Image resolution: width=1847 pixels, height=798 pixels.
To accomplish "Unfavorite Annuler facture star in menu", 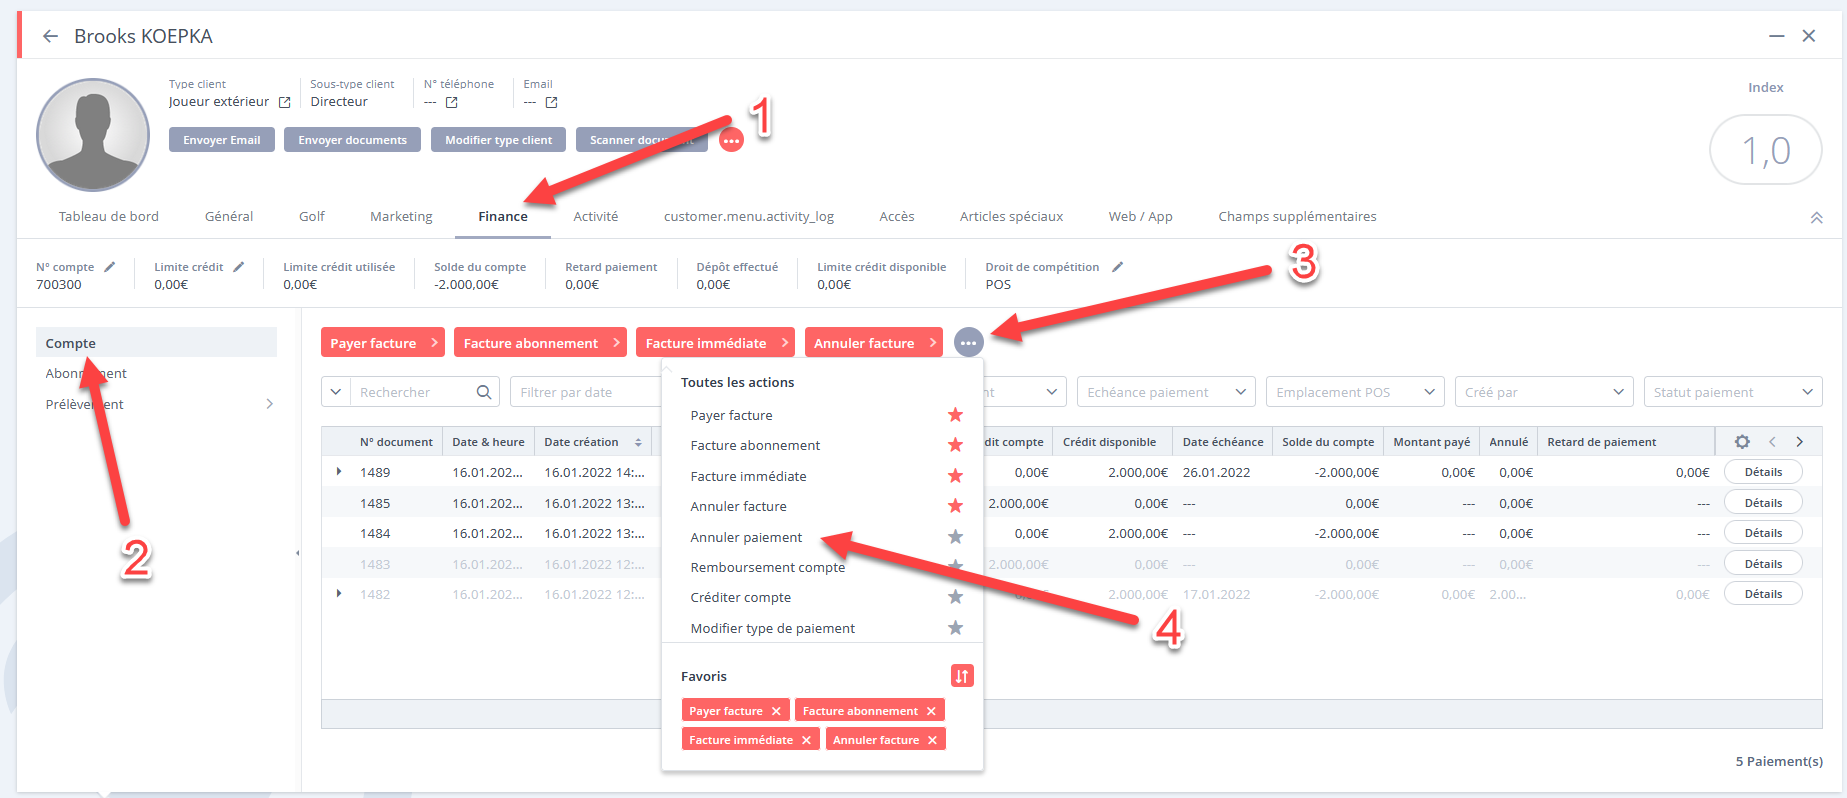I will pyautogui.click(x=955, y=506).
